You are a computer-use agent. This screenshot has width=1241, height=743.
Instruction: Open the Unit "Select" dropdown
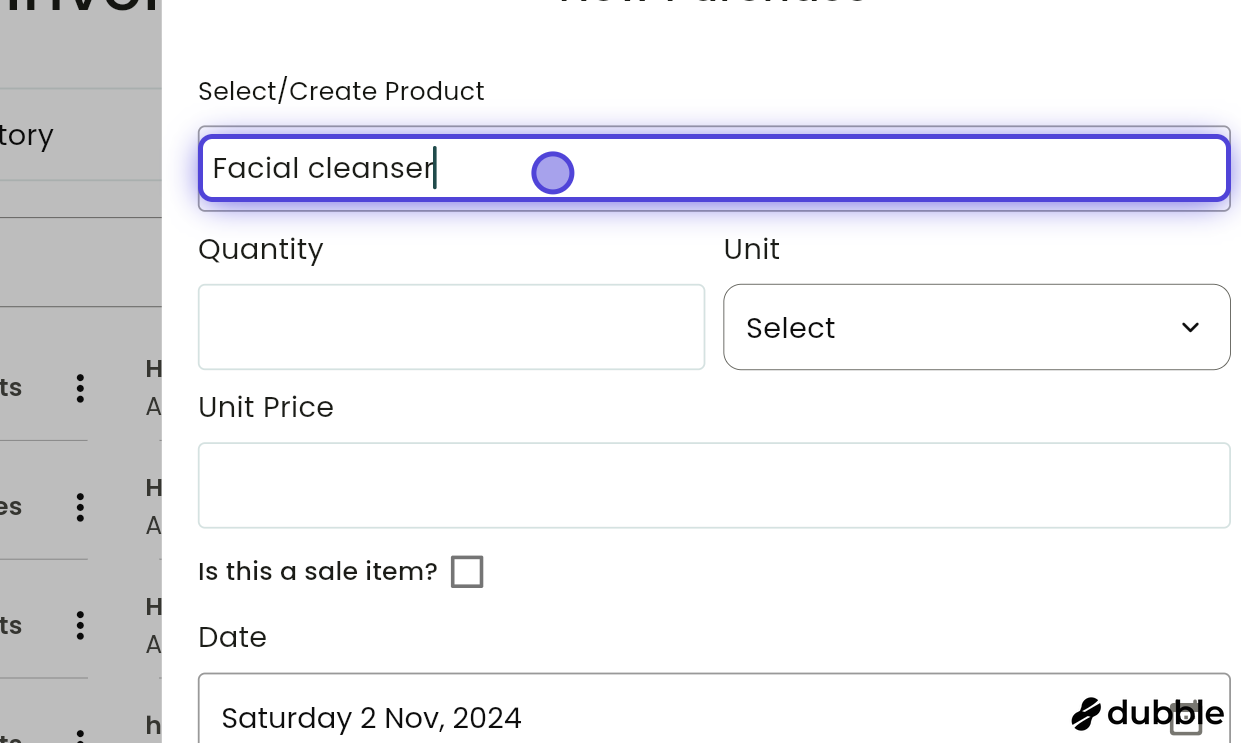tap(977, 327)
